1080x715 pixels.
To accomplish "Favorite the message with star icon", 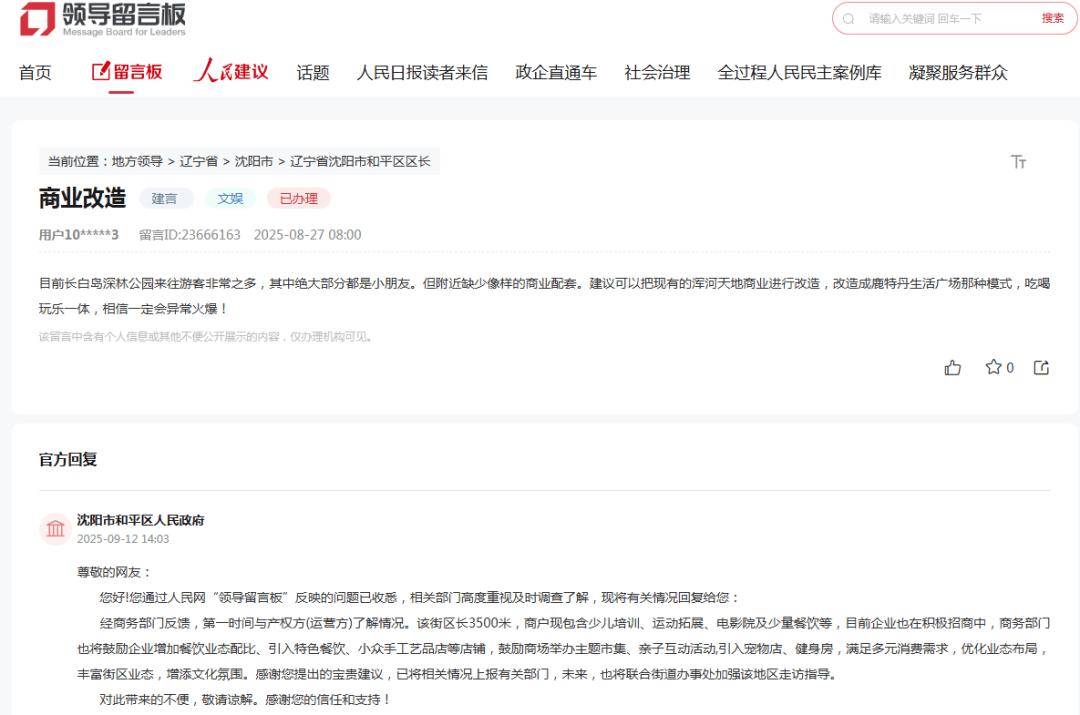I will click(993, 367).
